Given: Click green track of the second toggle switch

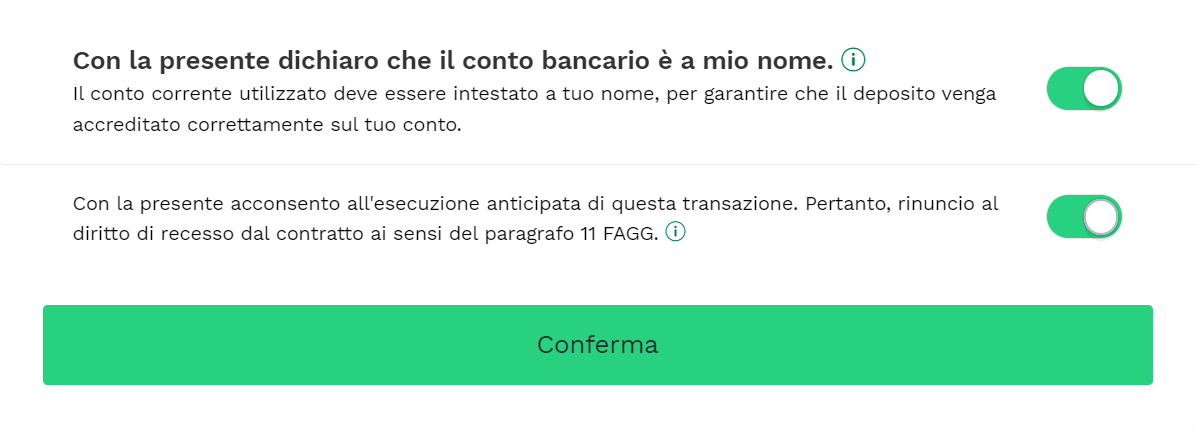Looking at the screenshot, I should point(1064,217).
